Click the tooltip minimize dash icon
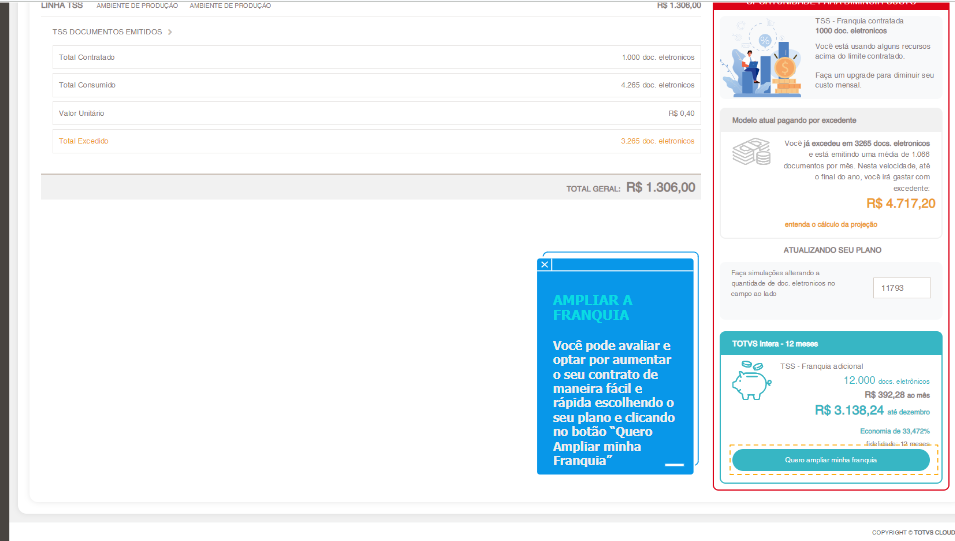This screenshot has width=955, height=541. (x=674, y=465)
